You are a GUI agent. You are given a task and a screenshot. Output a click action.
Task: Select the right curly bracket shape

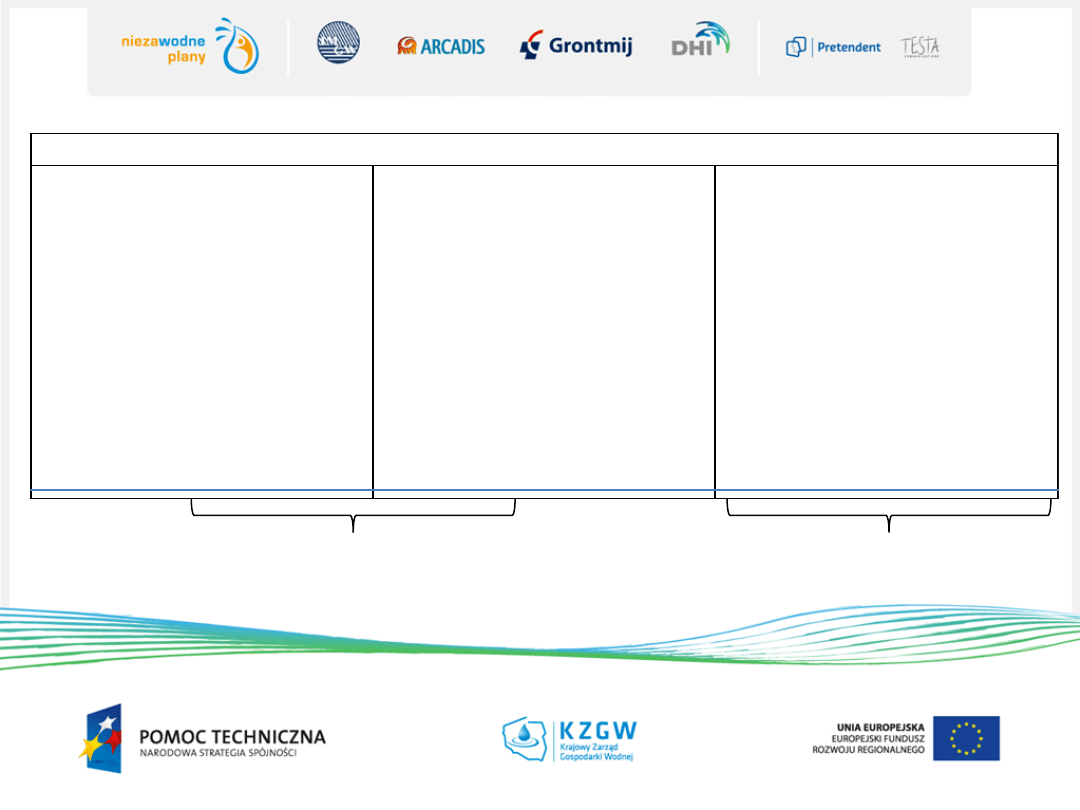tap(888, 513)
